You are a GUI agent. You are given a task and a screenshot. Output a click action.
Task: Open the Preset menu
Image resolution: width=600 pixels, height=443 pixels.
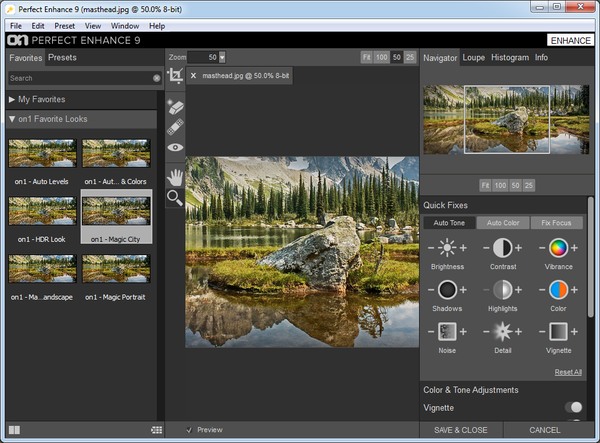pos(64,26)
